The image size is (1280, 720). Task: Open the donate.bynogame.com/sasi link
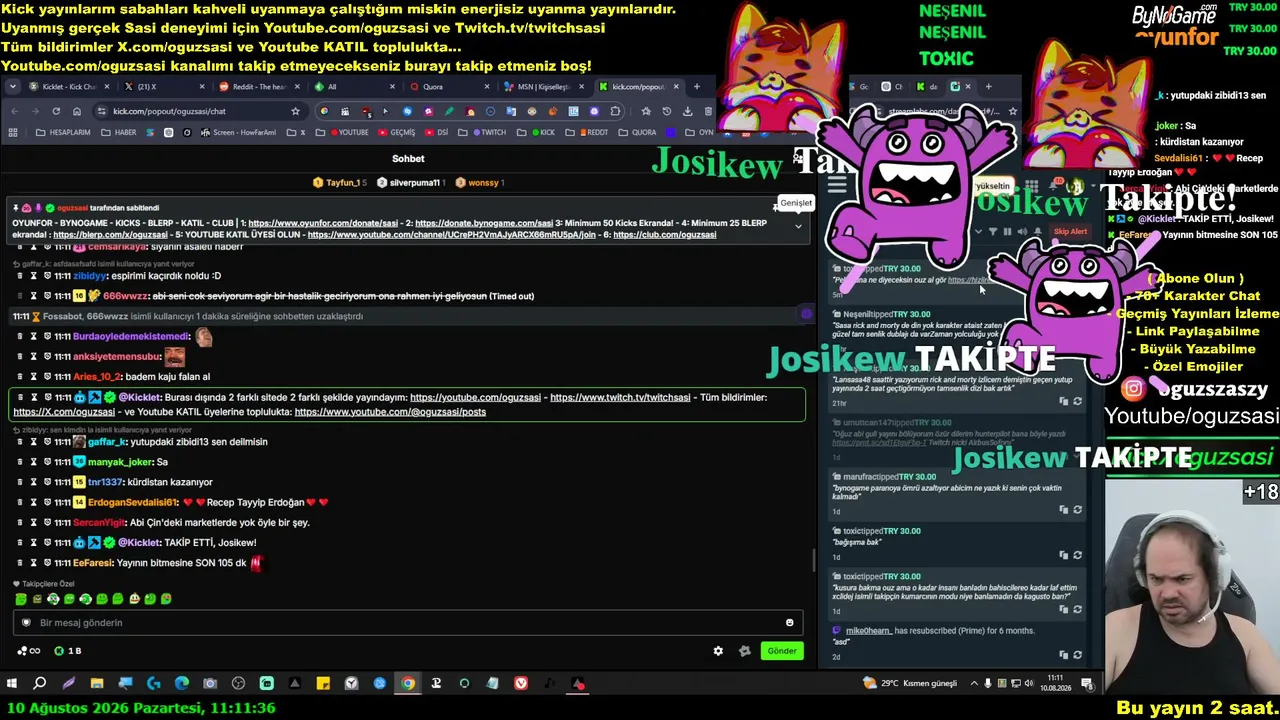point(484,223)
